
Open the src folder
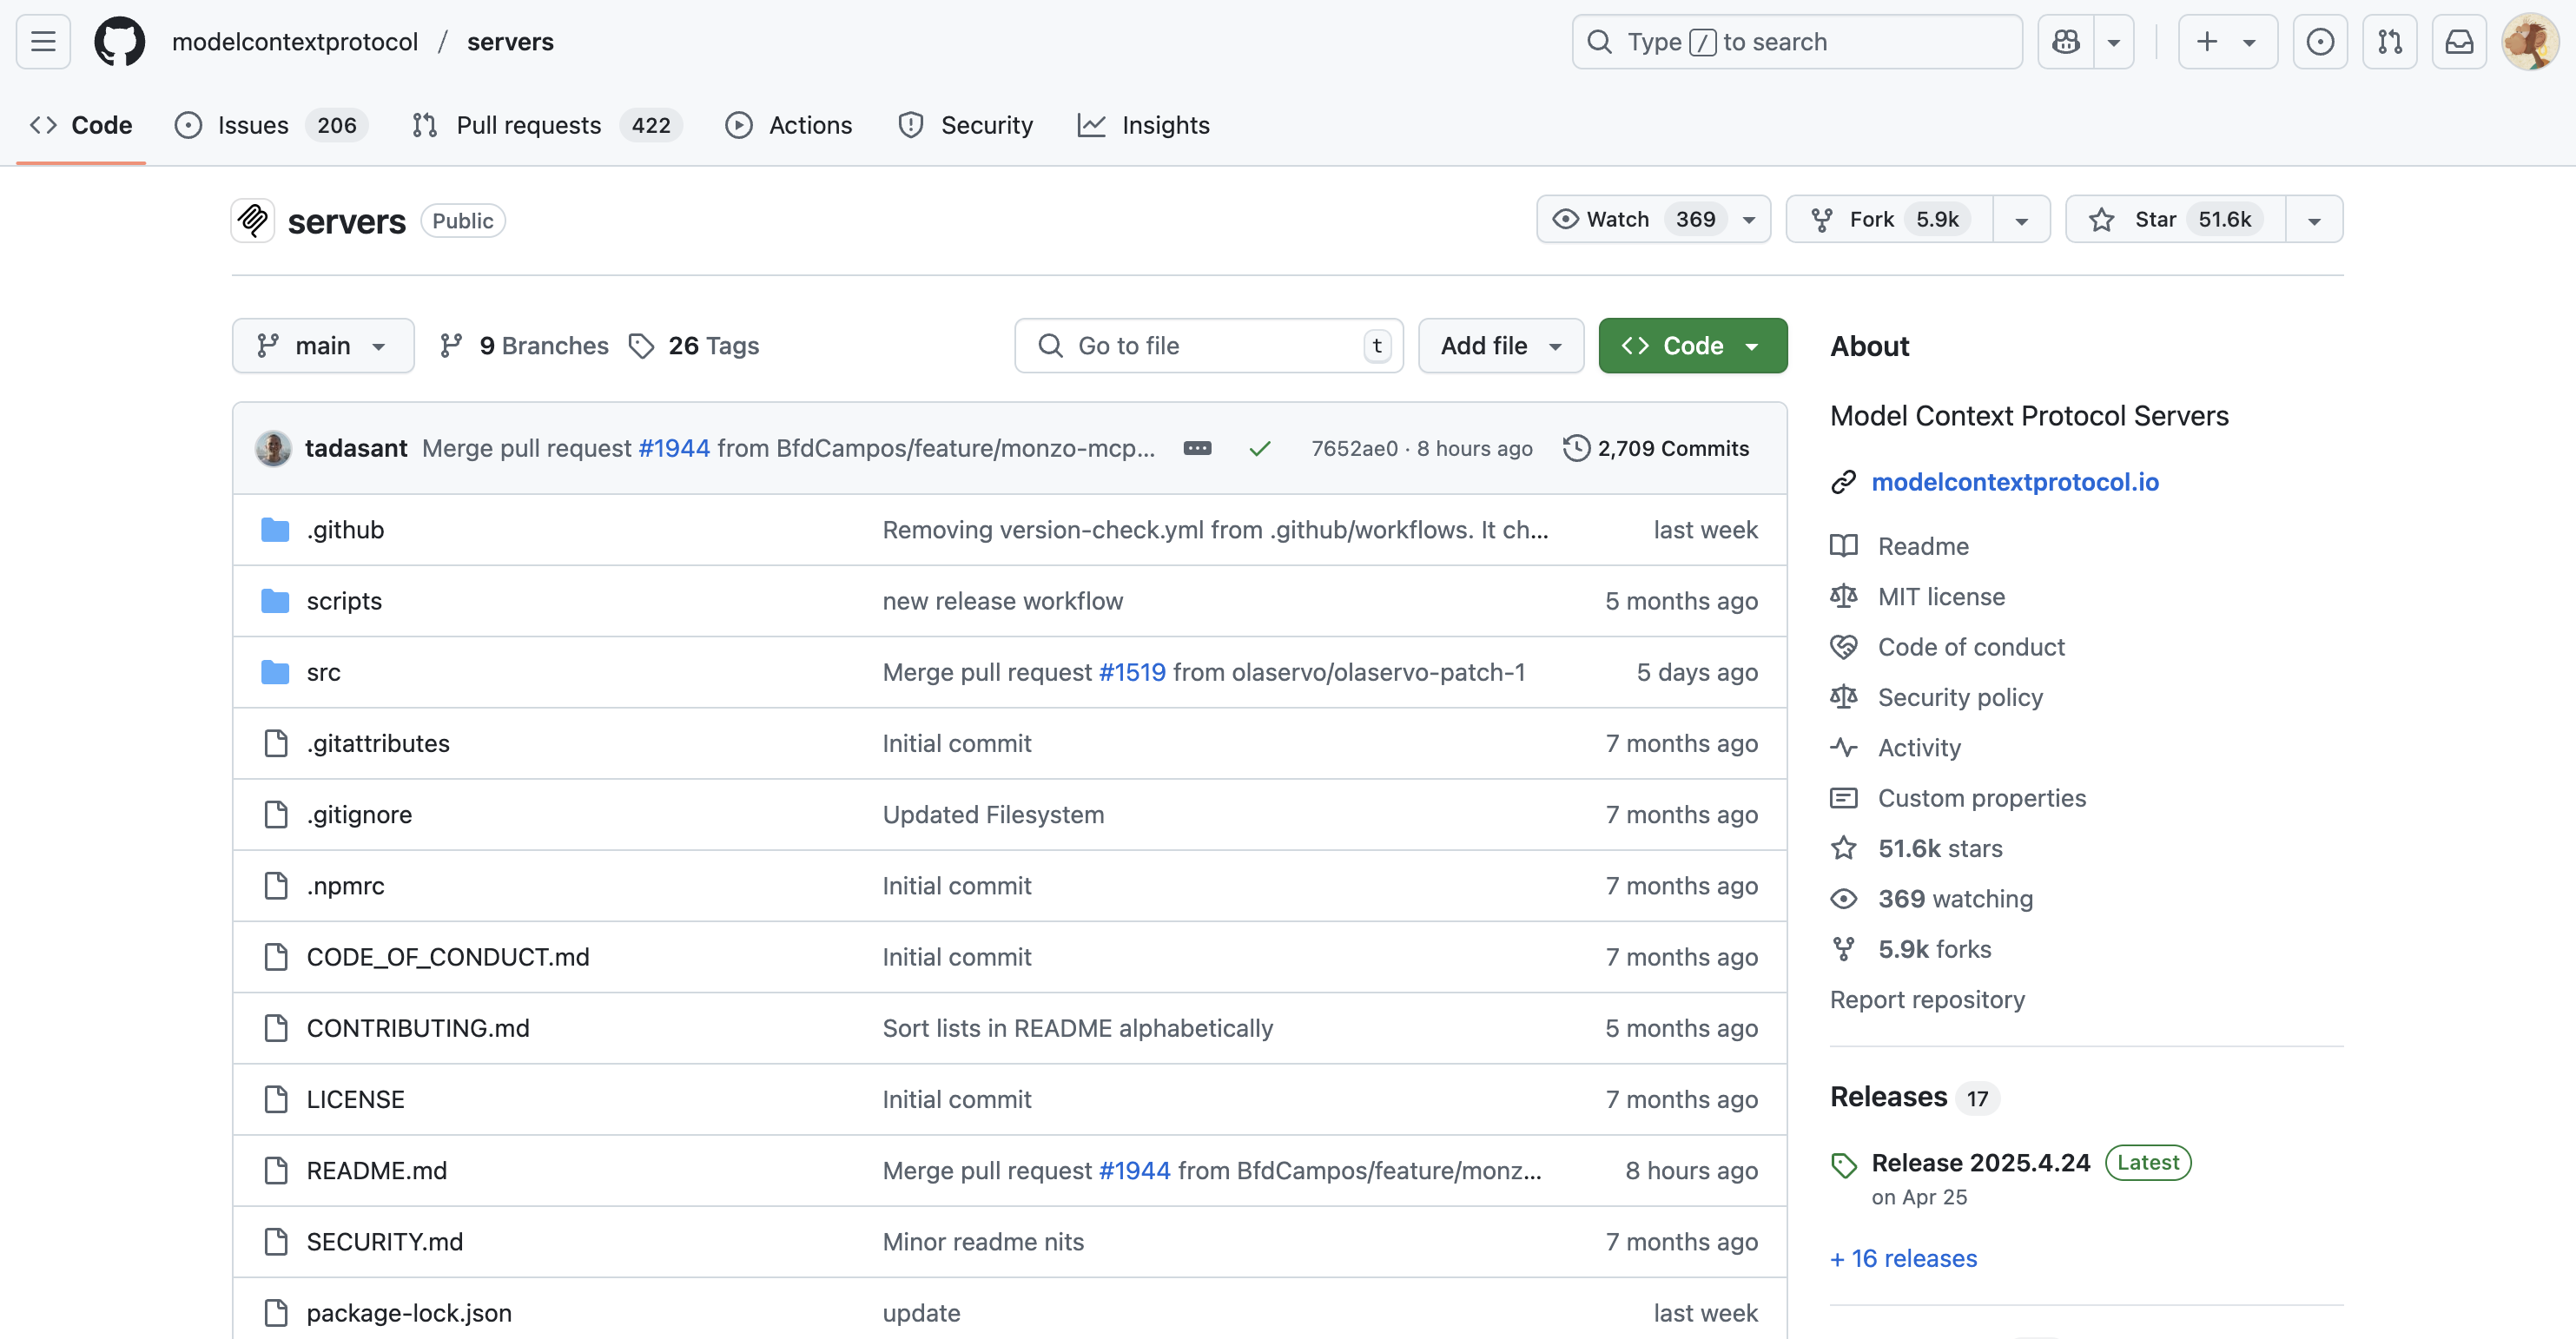[323, 672]
